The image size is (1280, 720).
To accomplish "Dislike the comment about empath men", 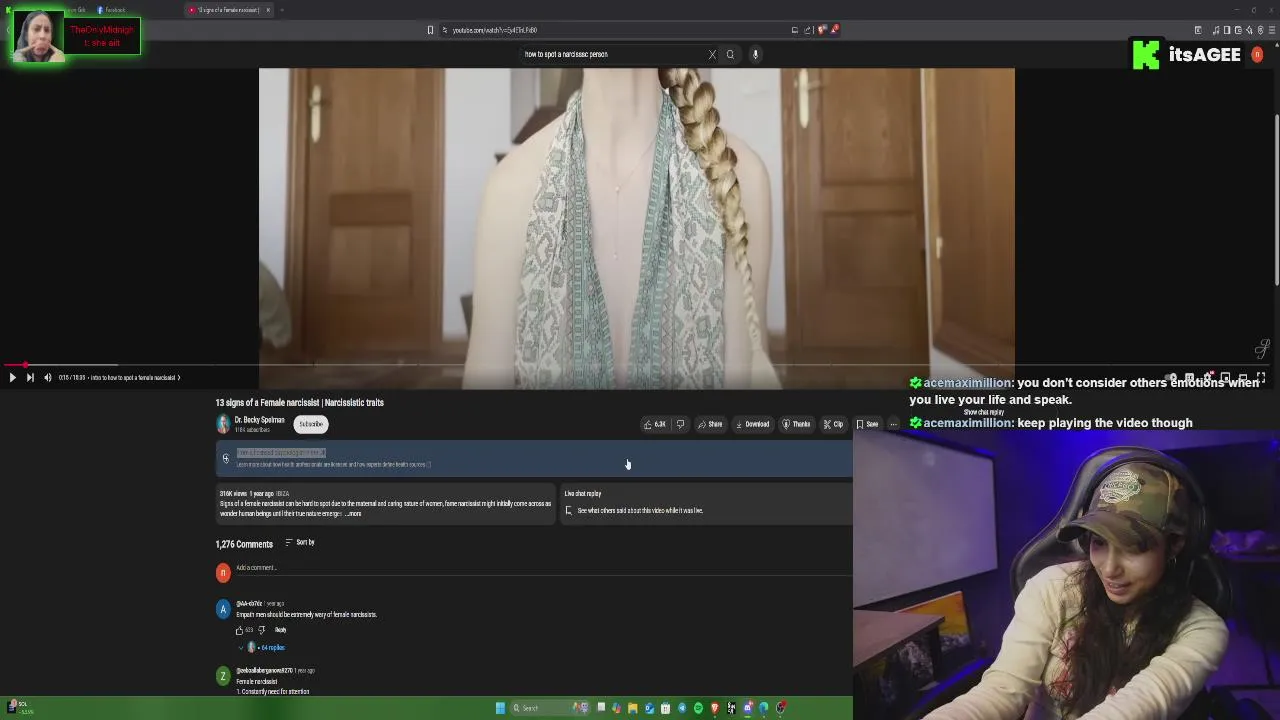I will 262,630.
